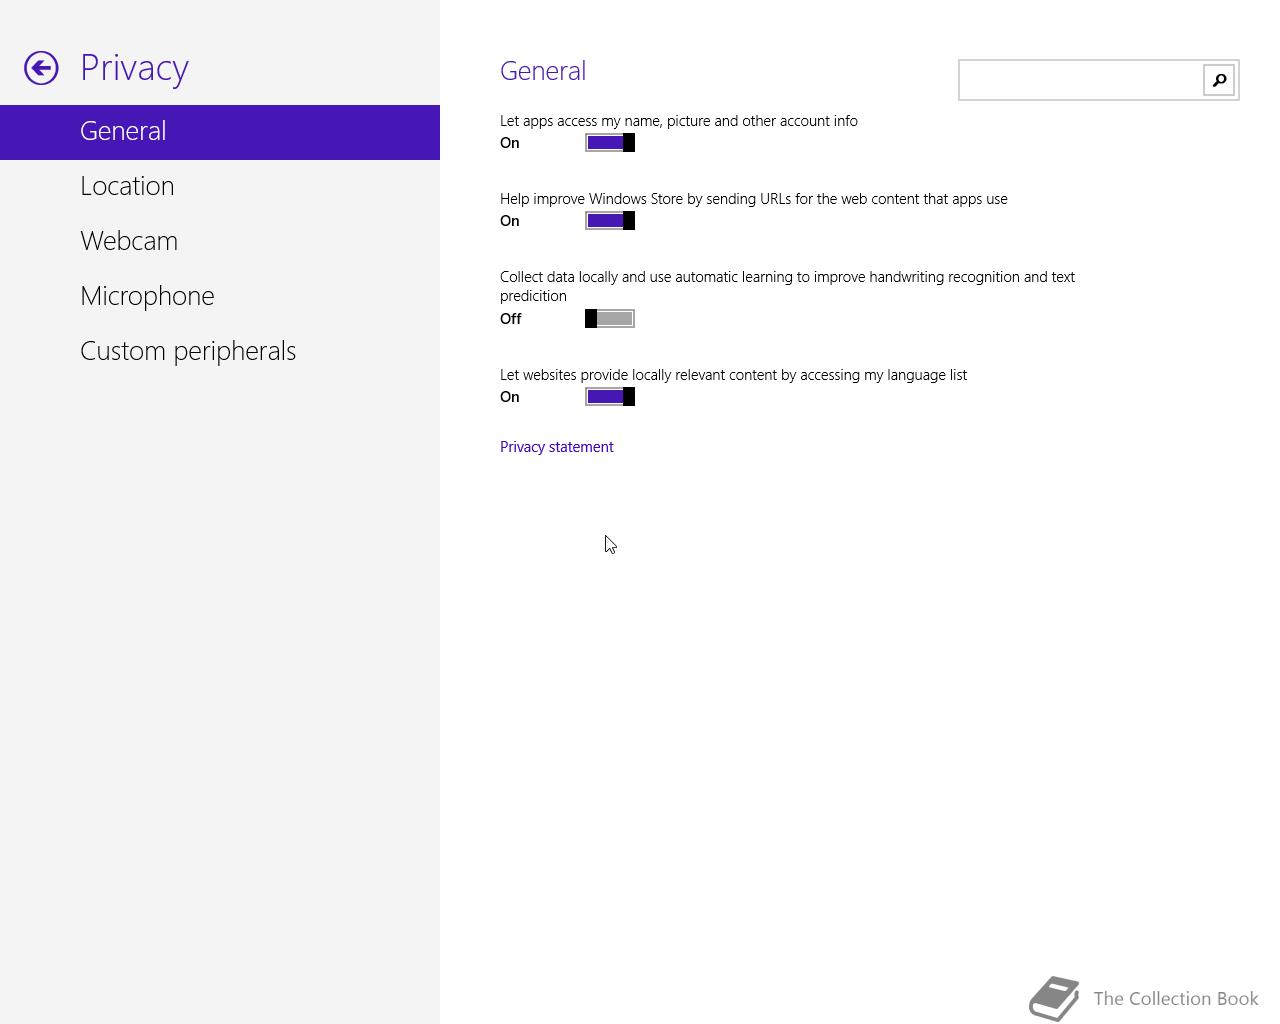Select the General sidebar item
Viewport: 1280px width, 1024px height.
pyautogui.click(x=220, y=132)
